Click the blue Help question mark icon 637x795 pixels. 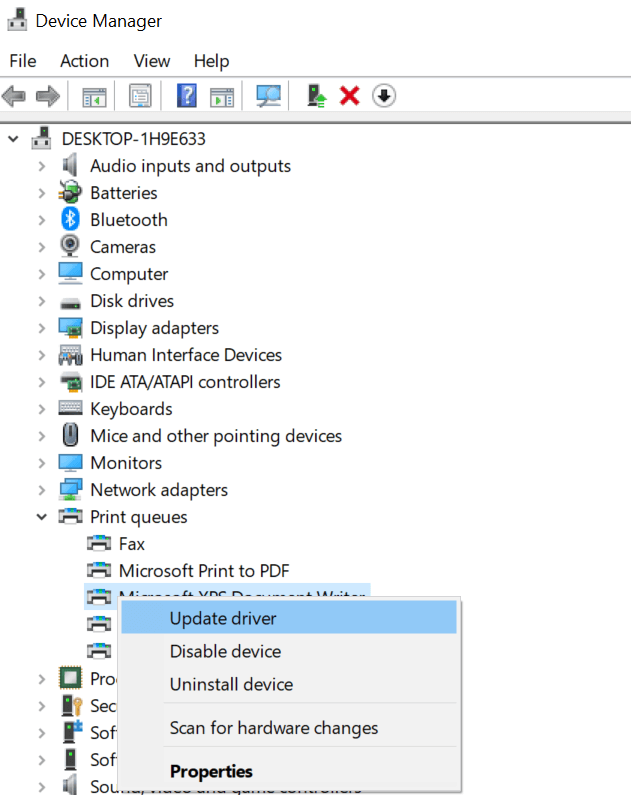[186, 96]
